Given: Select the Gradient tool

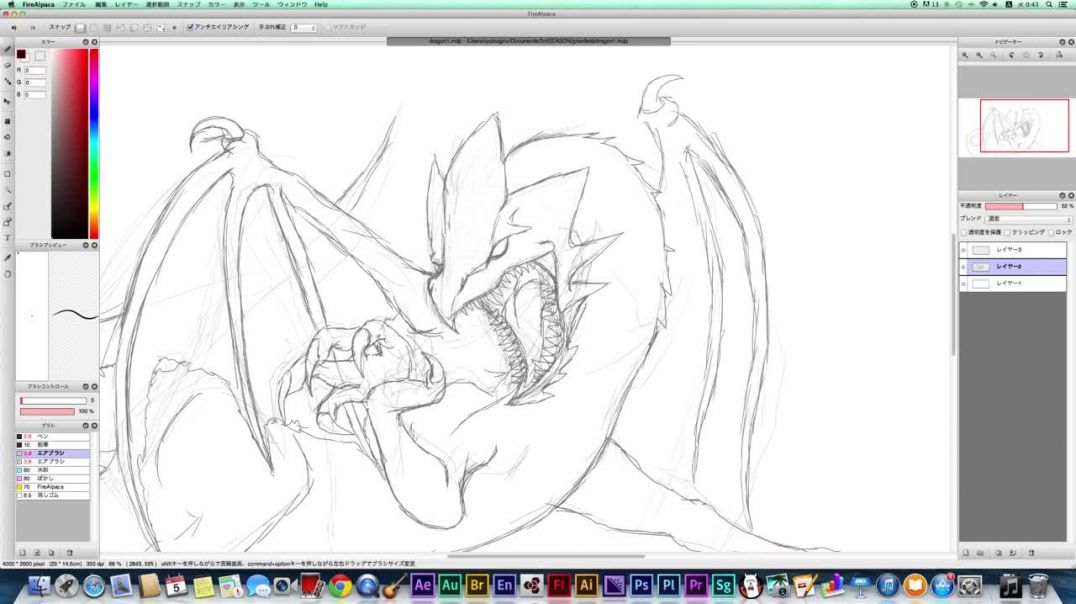Looking at the screenshot, I should 8,154.
